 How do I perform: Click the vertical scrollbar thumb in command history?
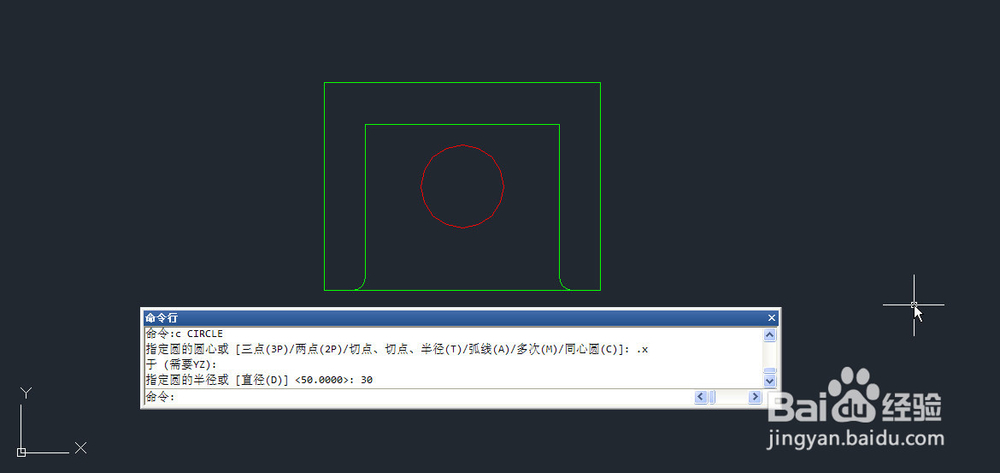770,371
